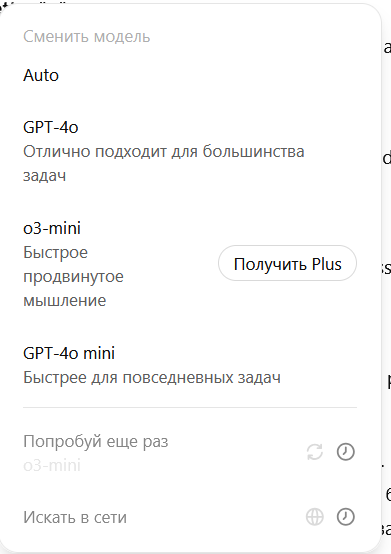Viewport: 391px width, 554px height.
Task: Click the globe web search icon
Action: 314,517
